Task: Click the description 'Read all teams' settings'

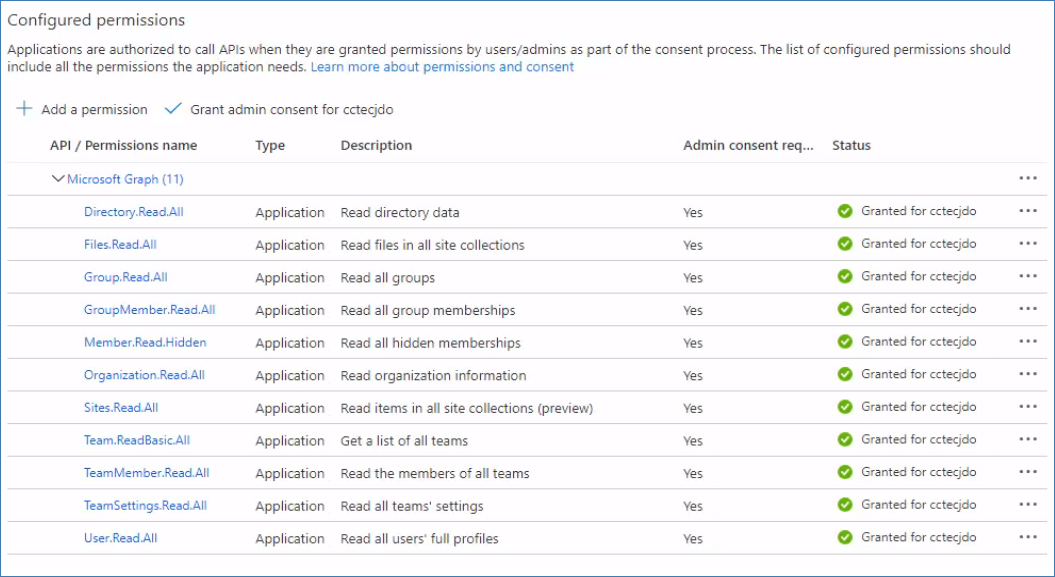Action: coord(412,506)
